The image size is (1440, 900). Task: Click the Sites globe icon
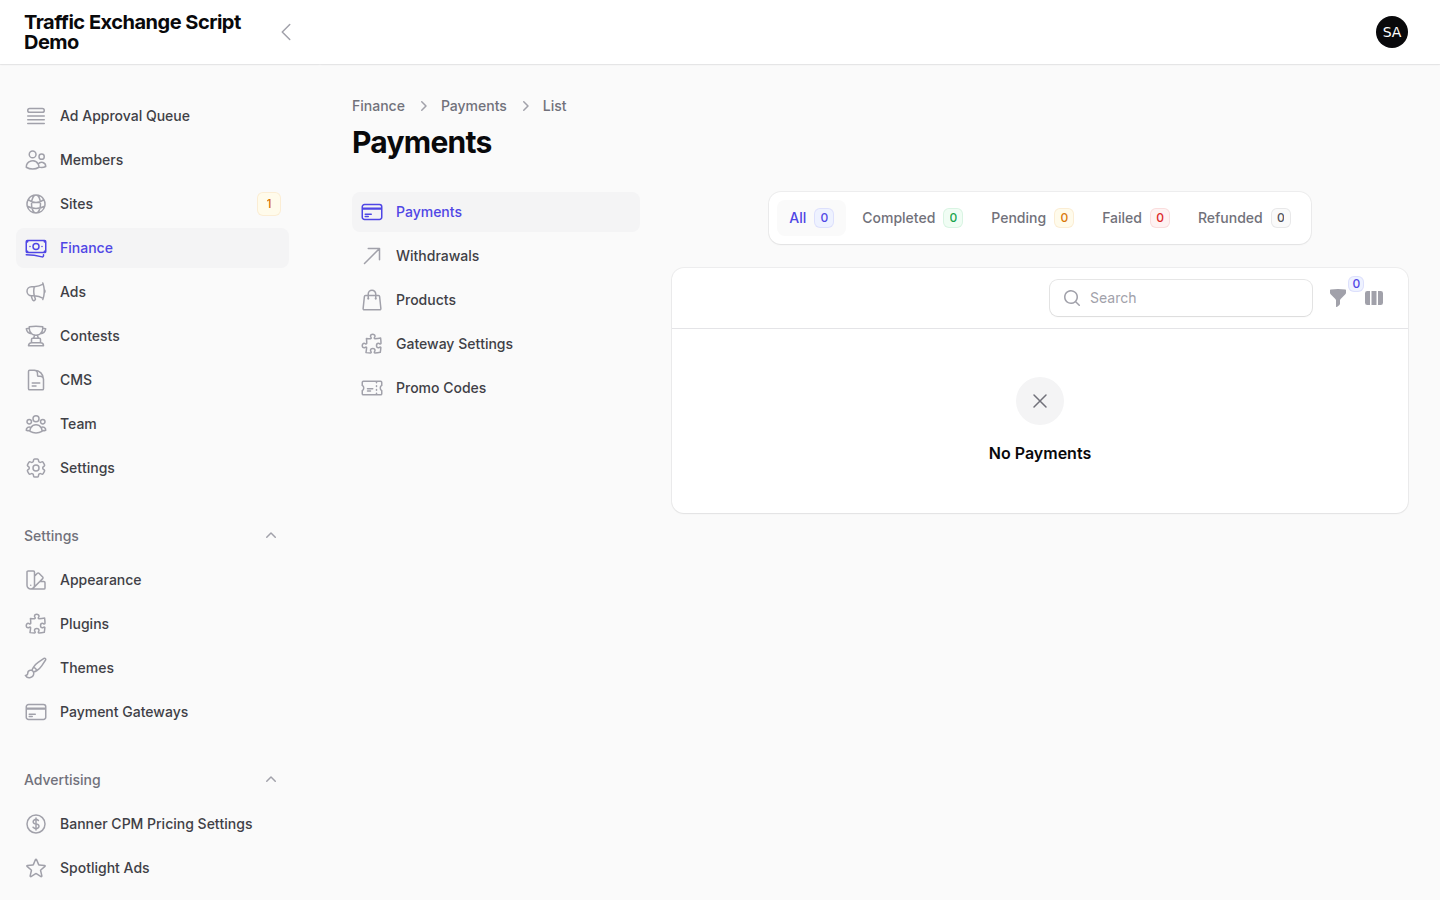click(36, 203)
